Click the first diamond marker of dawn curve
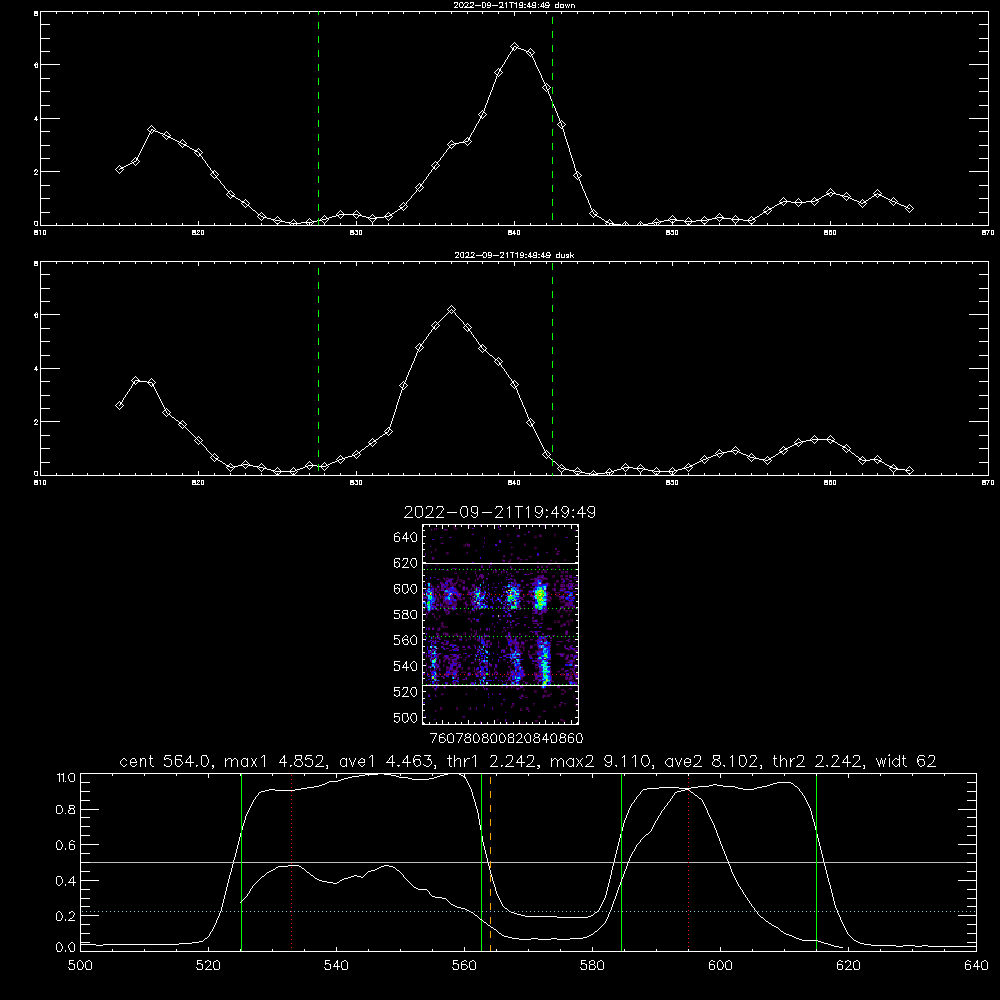Image resolution: width=1000 pixels, height=1000 pixels. point(119,170)
